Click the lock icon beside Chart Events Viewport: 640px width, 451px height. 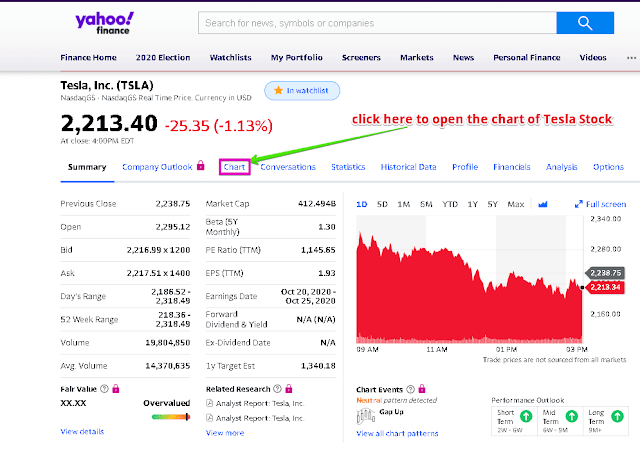(x=422, y=389)
